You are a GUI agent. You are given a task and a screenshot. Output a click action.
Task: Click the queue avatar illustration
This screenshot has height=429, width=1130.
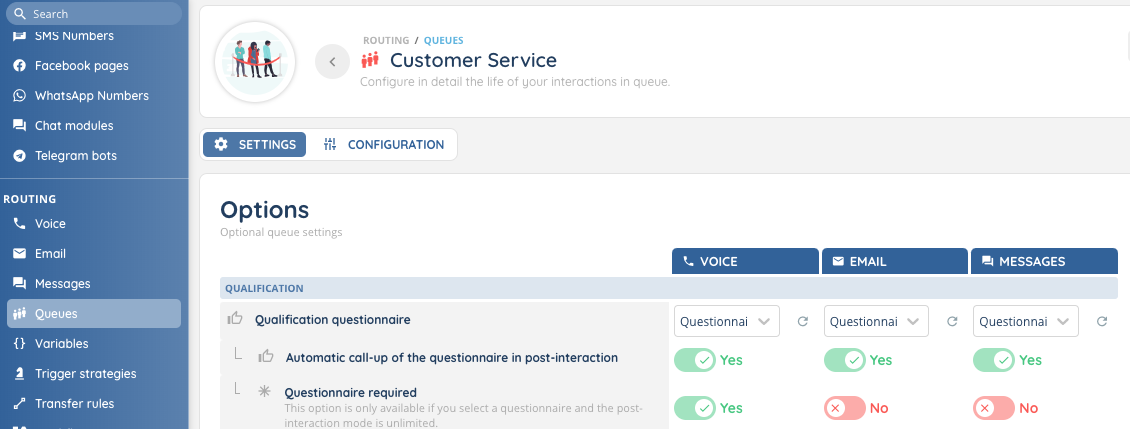pyautogui.click(x=255, y=61)
